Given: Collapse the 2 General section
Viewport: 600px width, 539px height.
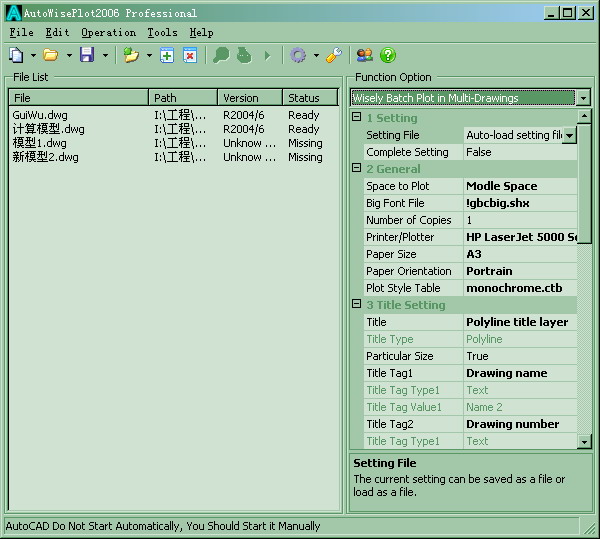Looking at the screenshot, I should click(x=357, y=168).
